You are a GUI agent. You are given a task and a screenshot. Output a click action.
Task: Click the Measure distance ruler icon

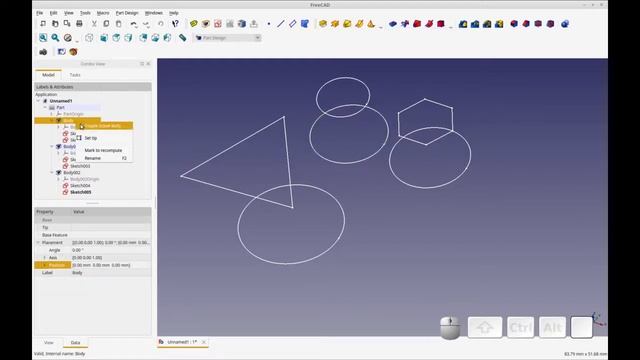[x=182, y=38]
